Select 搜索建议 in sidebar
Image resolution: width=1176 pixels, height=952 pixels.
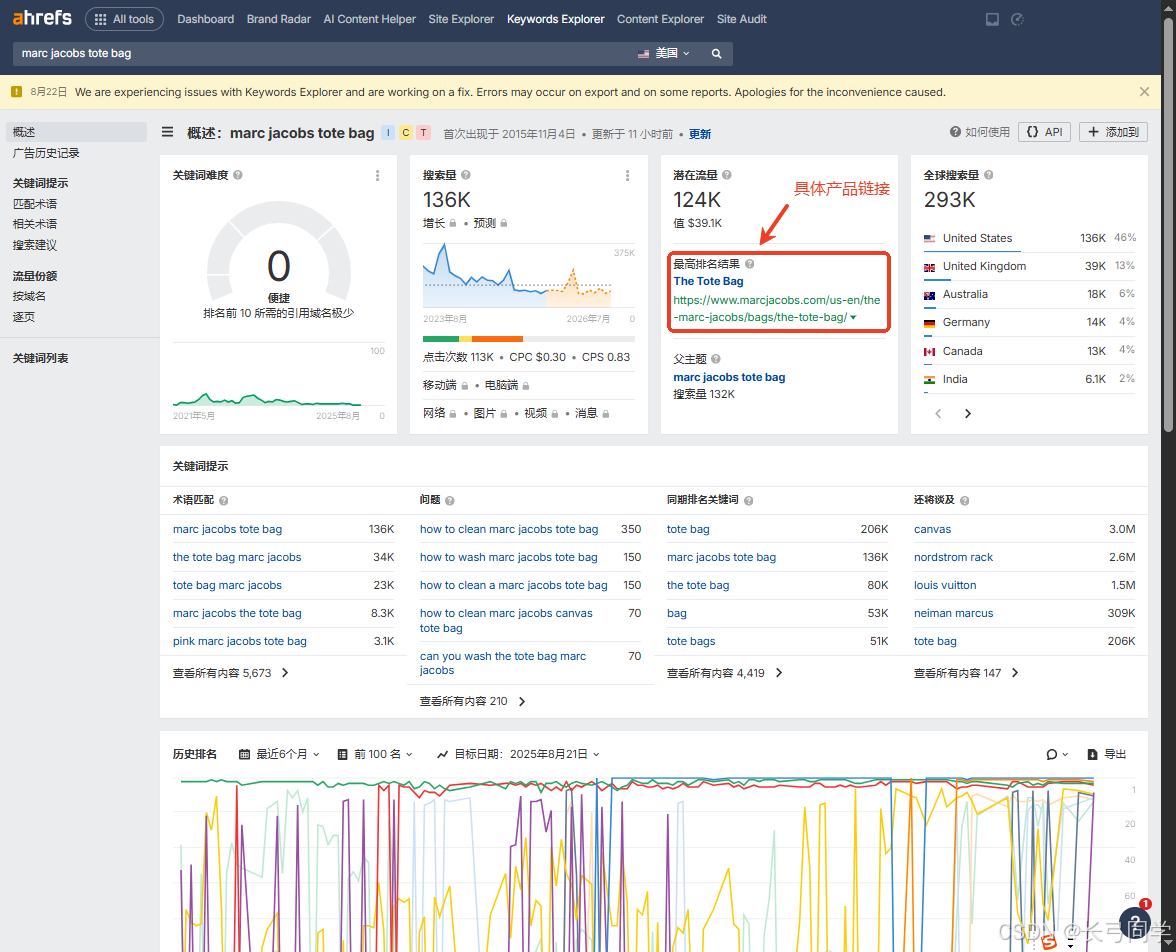(34, 245)
